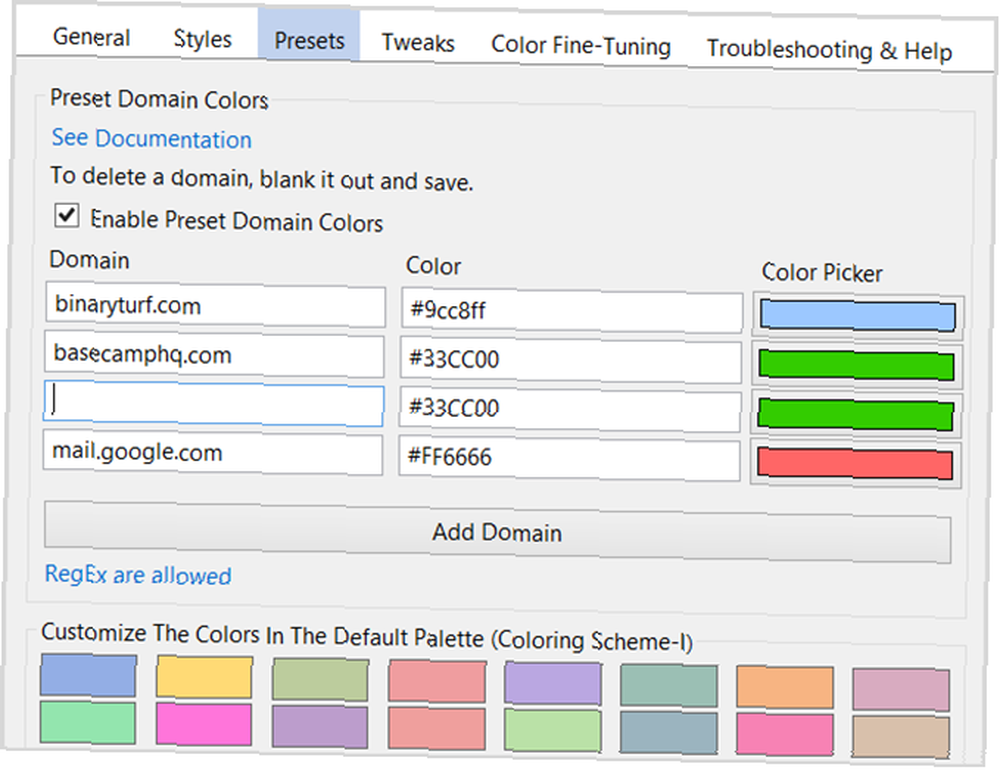Click the binaryturf.com domain field

click(216, 305)
